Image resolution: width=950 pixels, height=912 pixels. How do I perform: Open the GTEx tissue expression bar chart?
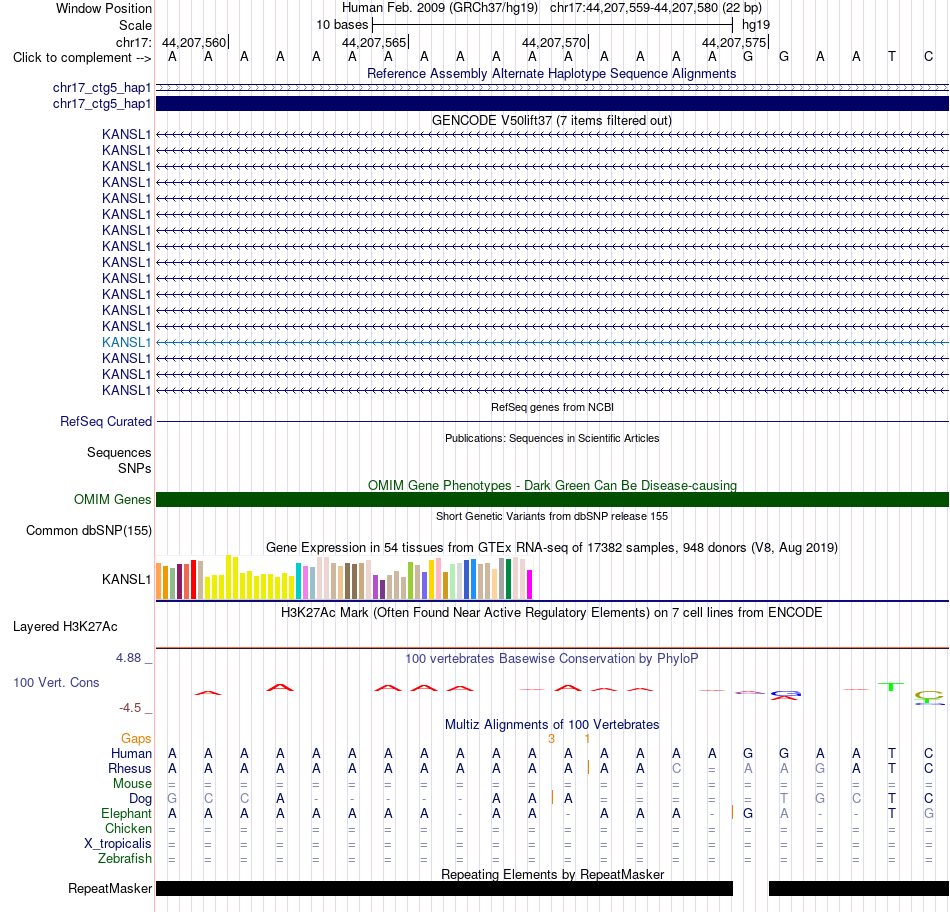point(344,577)
